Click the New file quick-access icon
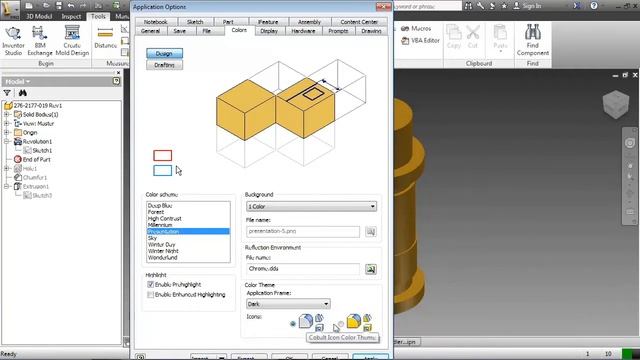Viewport: 640px width, 360px height. click(29, 6)
